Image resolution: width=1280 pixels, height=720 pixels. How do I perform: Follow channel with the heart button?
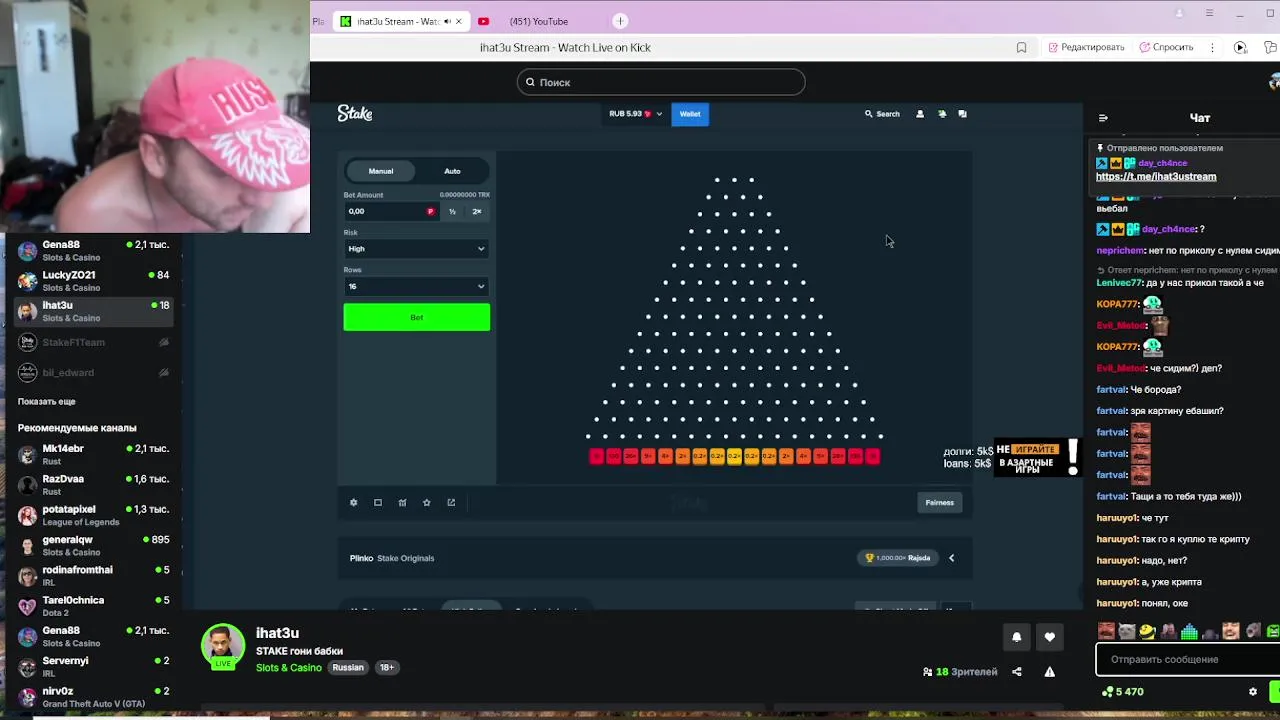(1049, 637)
